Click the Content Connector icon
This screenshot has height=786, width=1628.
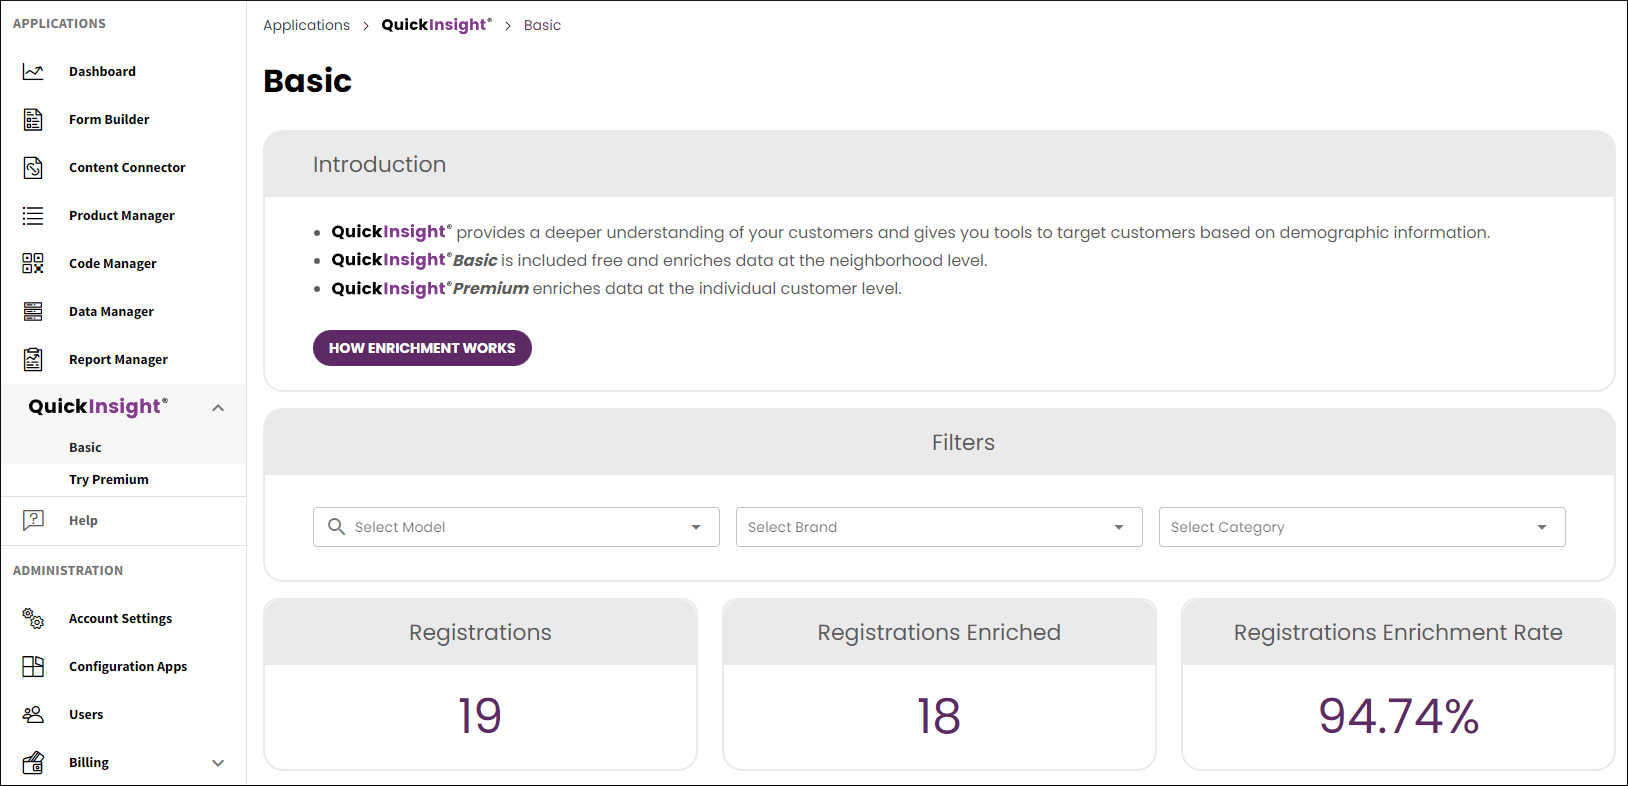click(x=33, y=168)
